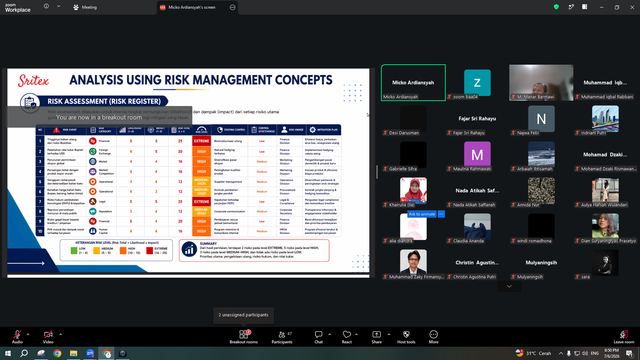640x360 pixels.
Task: Select Muhammad Zaky Firmansyah's tile
Action: click(x=413, y=263)
